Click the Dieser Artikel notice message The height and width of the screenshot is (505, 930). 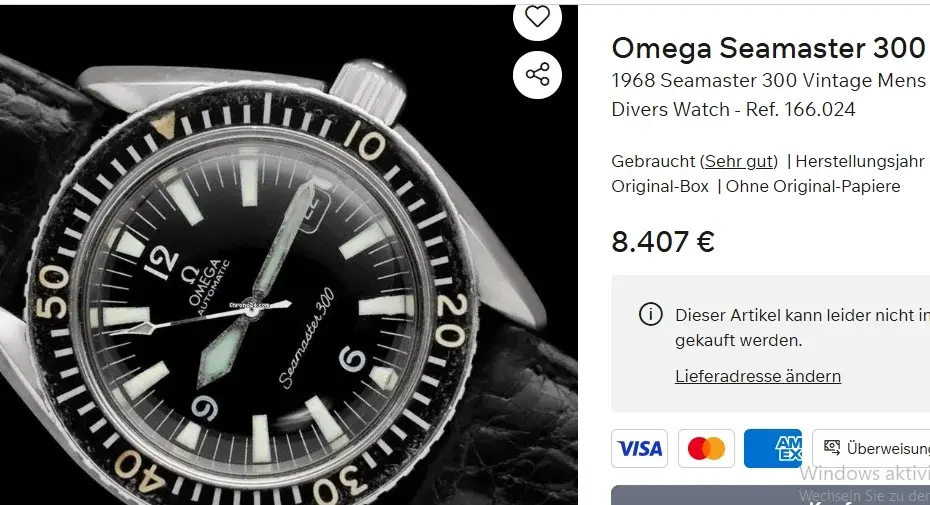click(x=802, y=328)
